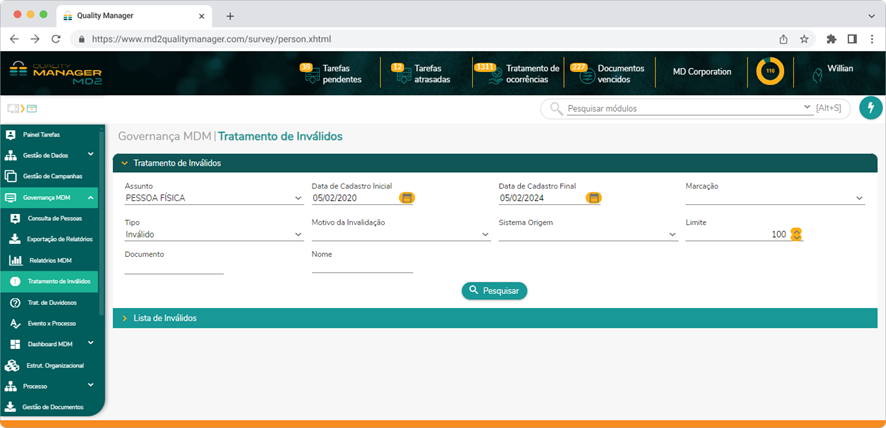The image size is (886, 428).
Task: Open Tratamento de ocorrências header icon
Action: click(x=488, y=72)
